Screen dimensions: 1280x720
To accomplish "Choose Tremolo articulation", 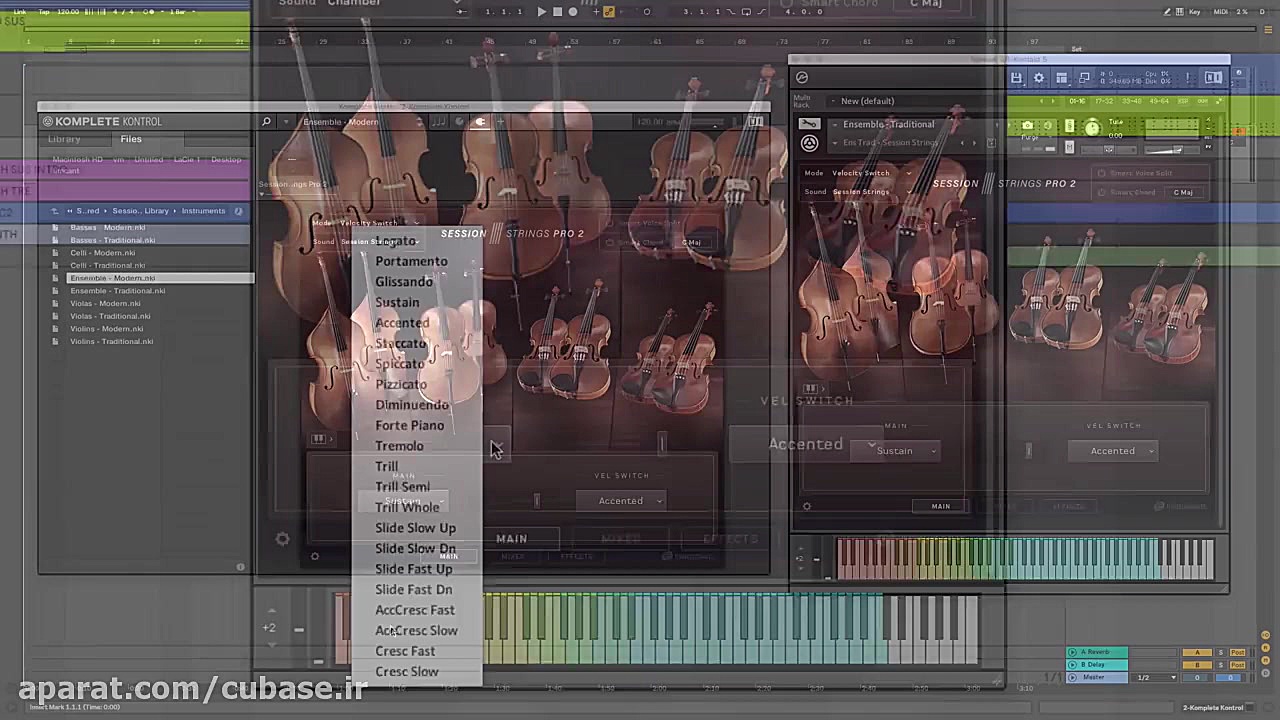I will point(399,446).
